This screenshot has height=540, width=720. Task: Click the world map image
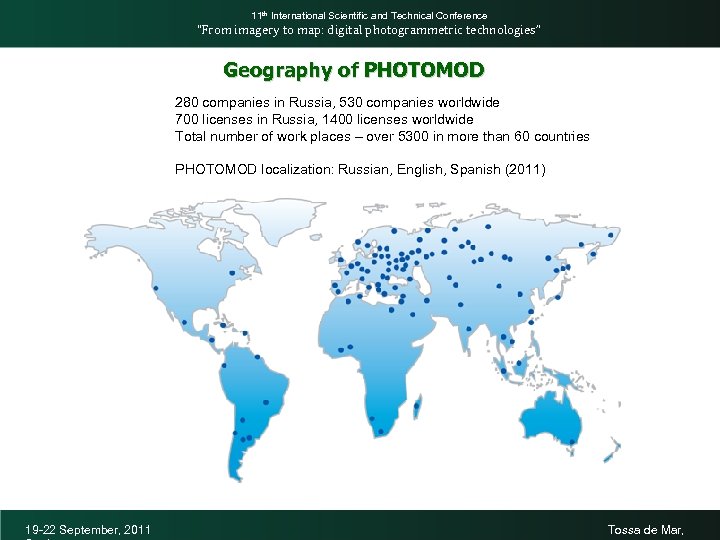pyautogui.click(x=353, y=340)
